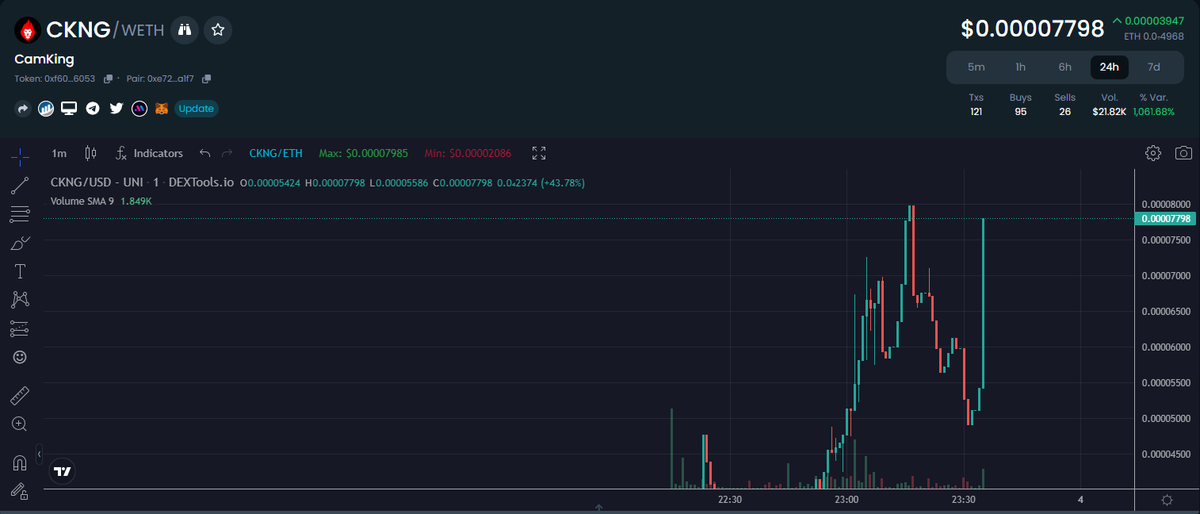Image resolution: width=1200 pixels, height=514 pixels.
Task: Open the 1m interval dropdown
Action: [x=59, y=153]
